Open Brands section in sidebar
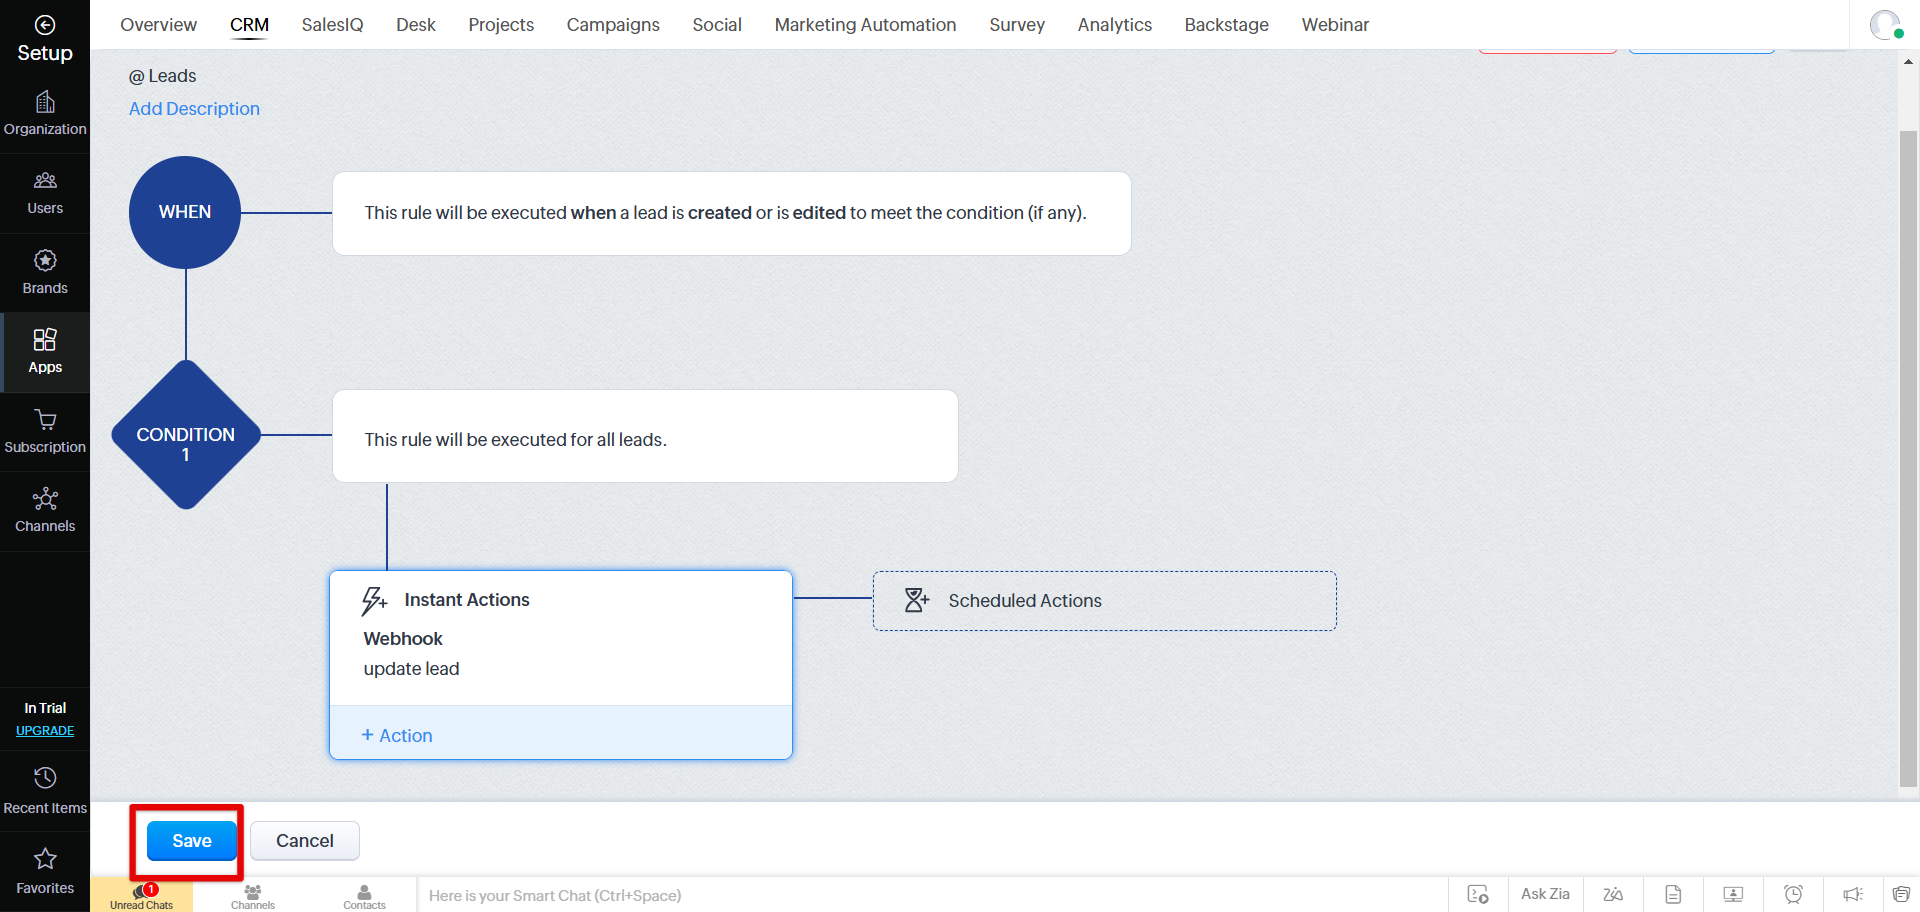1920x912 pixels. click(x=45, y=273)
